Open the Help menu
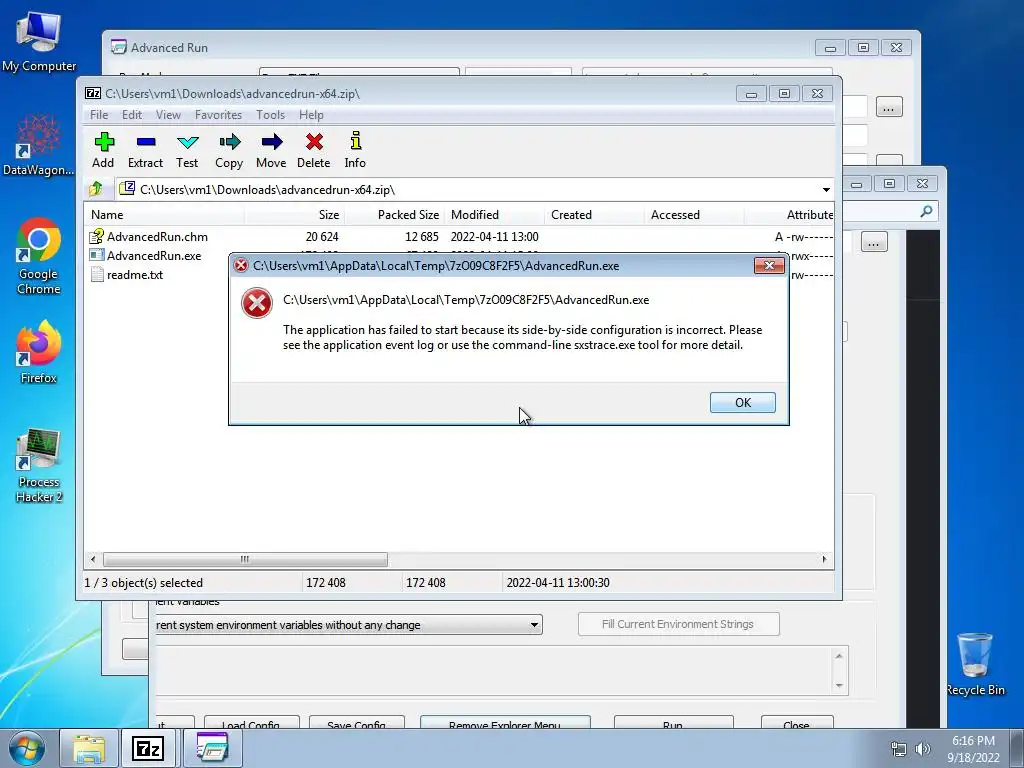Screen dimensions: 1024x768 [311, 115]
